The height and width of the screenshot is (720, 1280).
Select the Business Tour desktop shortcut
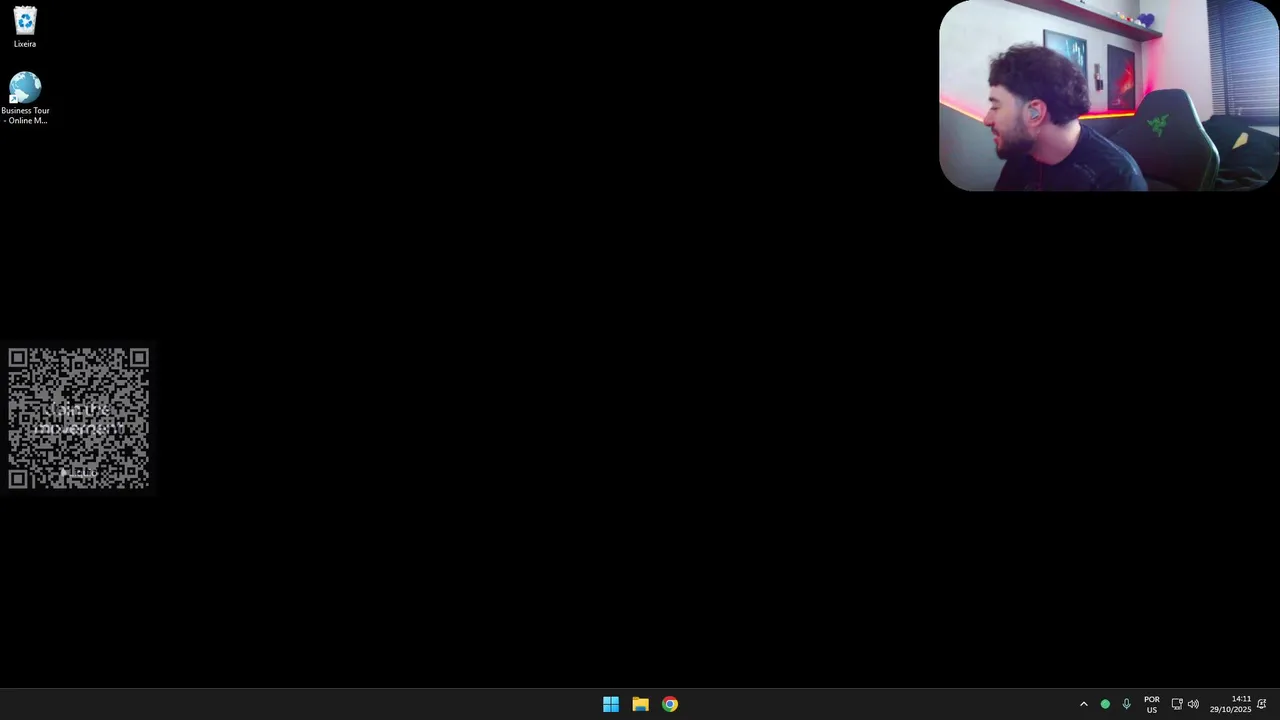click(x=25, y=98)
